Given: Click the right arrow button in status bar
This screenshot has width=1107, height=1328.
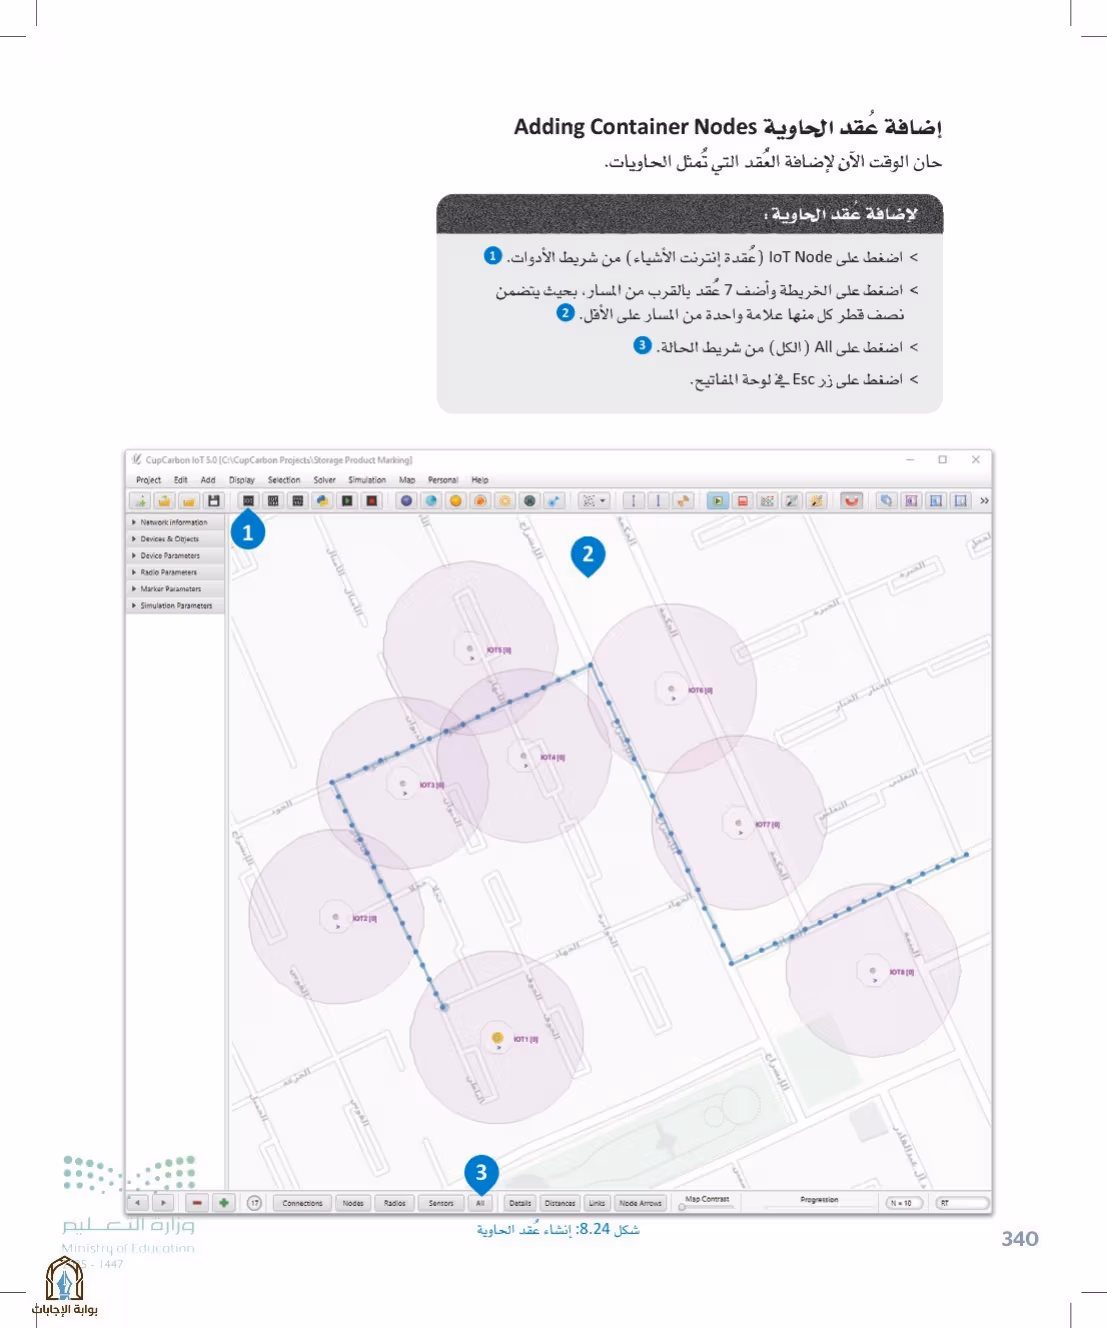Looking at the screenshot, I should 163,1203.
